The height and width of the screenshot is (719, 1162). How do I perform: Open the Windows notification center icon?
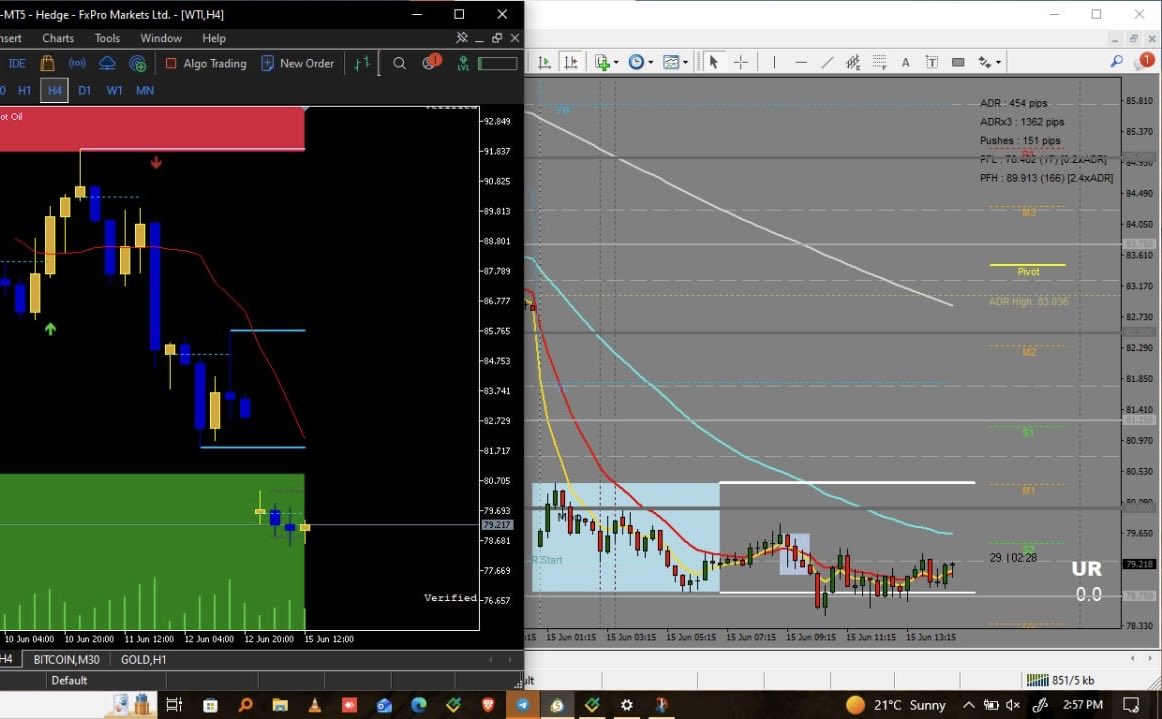1131,705
